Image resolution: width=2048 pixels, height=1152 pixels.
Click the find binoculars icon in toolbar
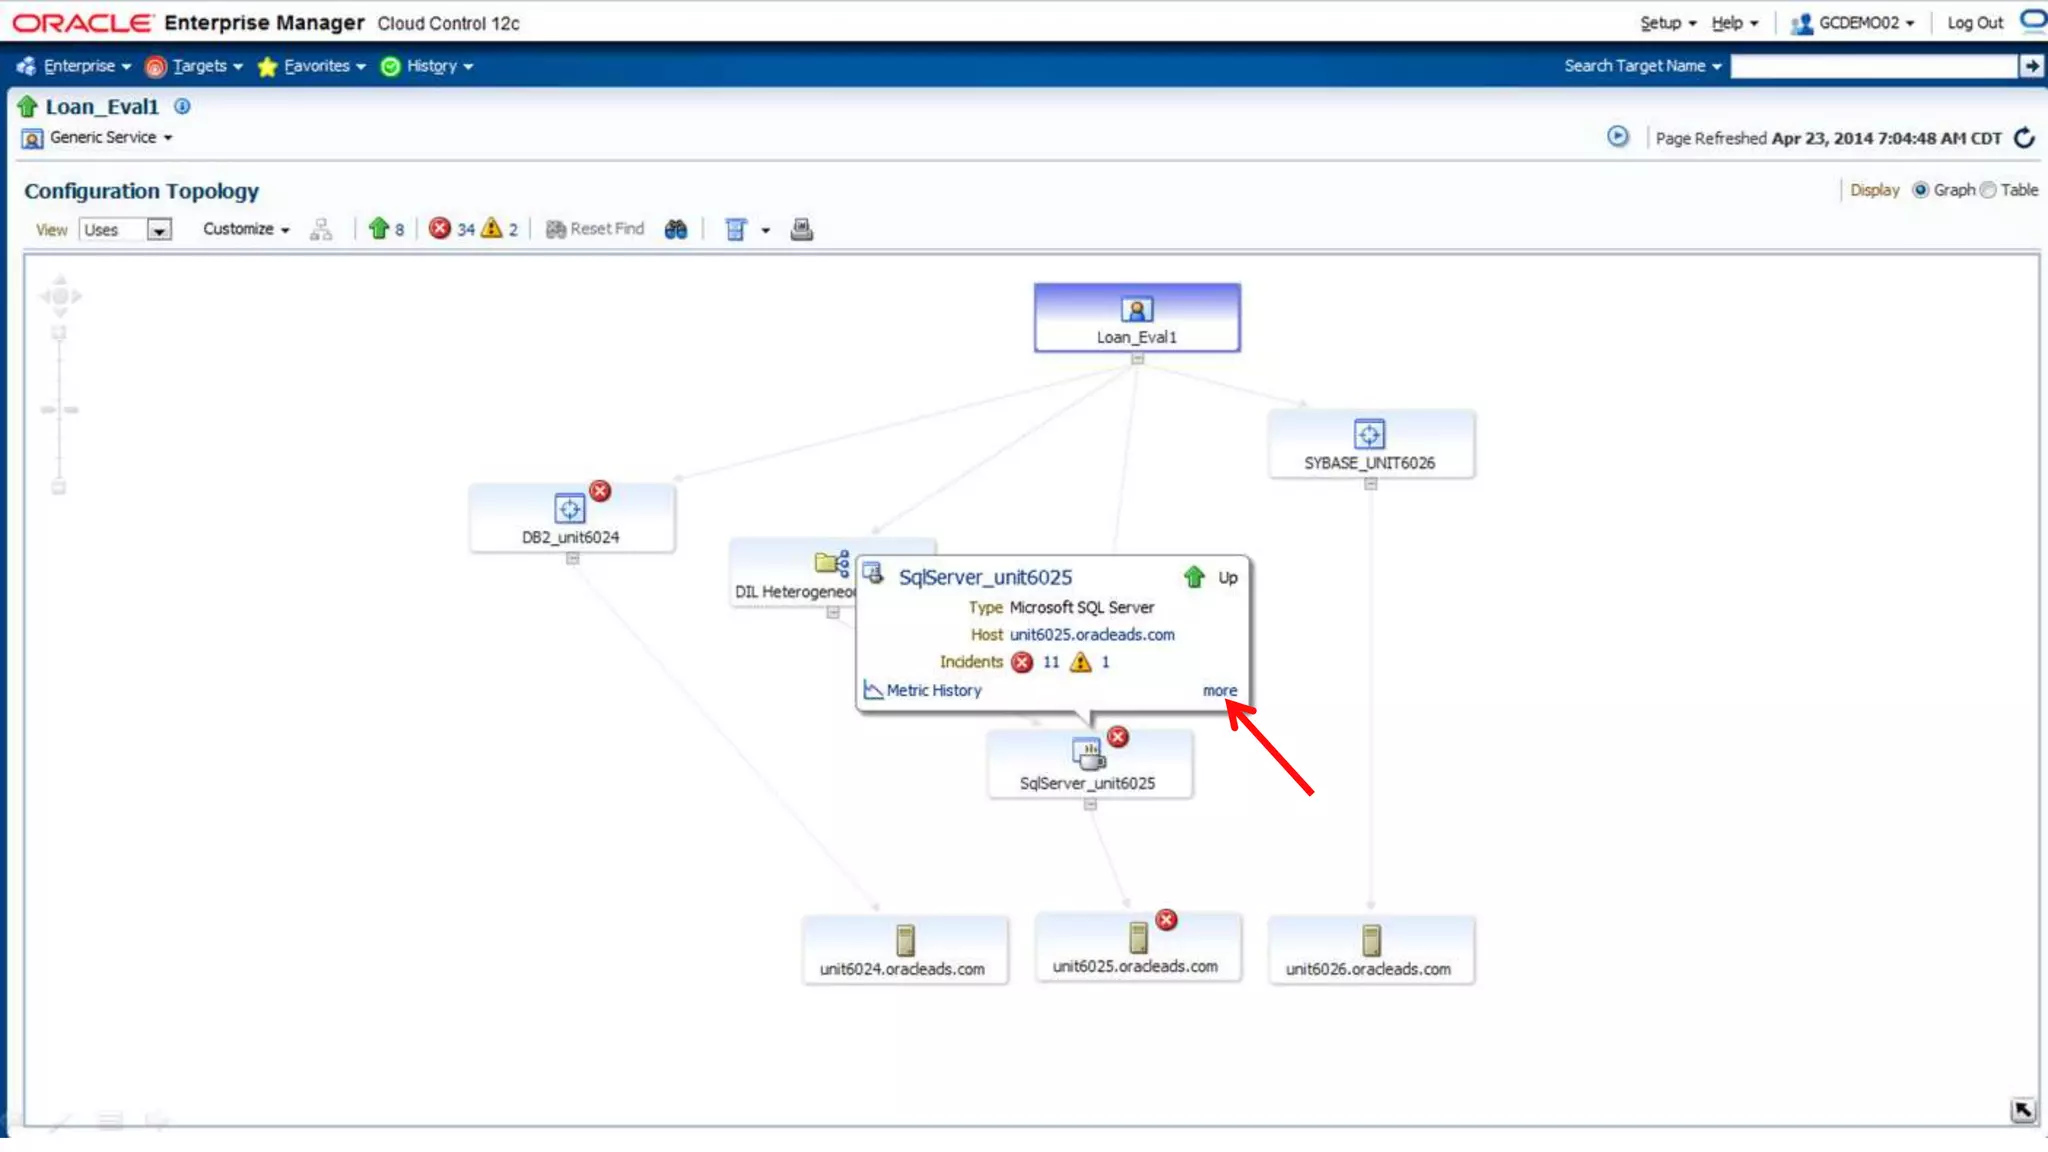(676, 229)
